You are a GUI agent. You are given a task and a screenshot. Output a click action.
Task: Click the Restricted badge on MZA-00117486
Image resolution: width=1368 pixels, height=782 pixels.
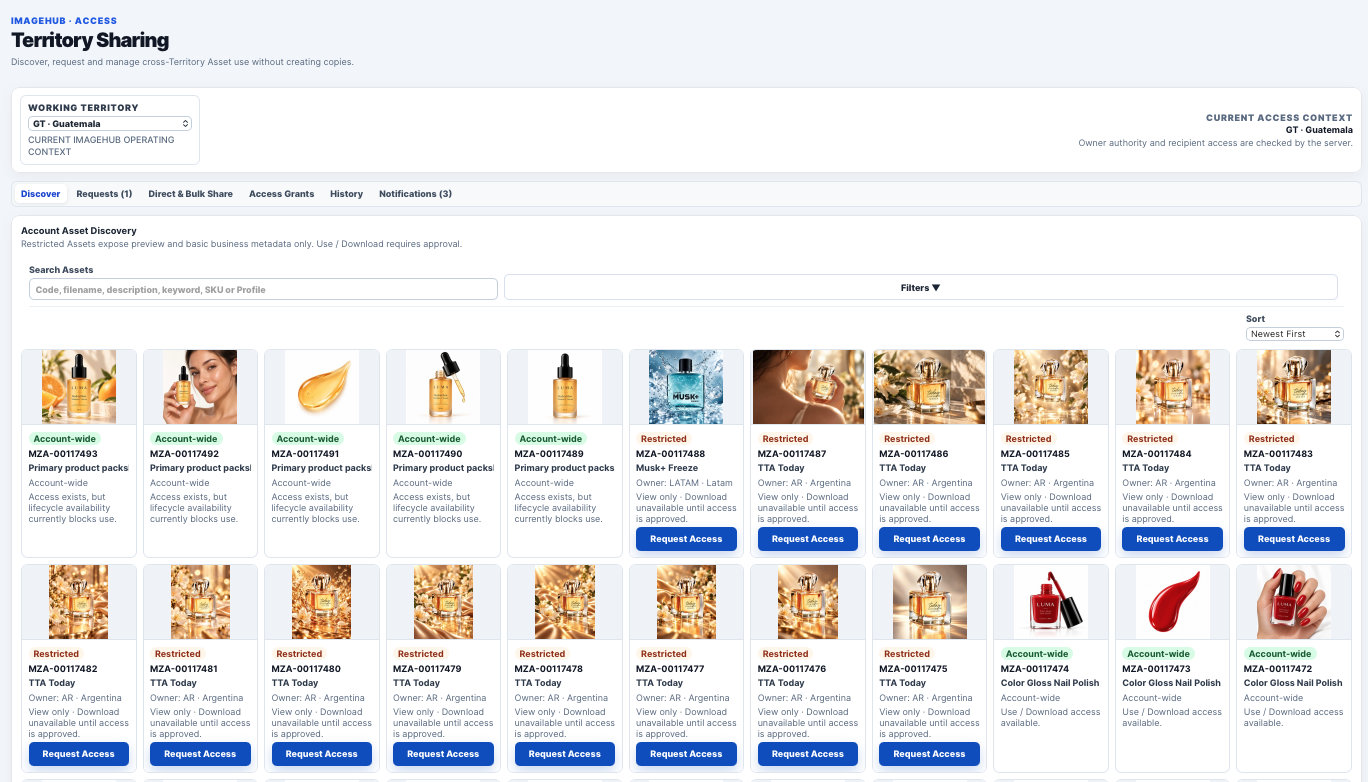[x=907, y=439]
